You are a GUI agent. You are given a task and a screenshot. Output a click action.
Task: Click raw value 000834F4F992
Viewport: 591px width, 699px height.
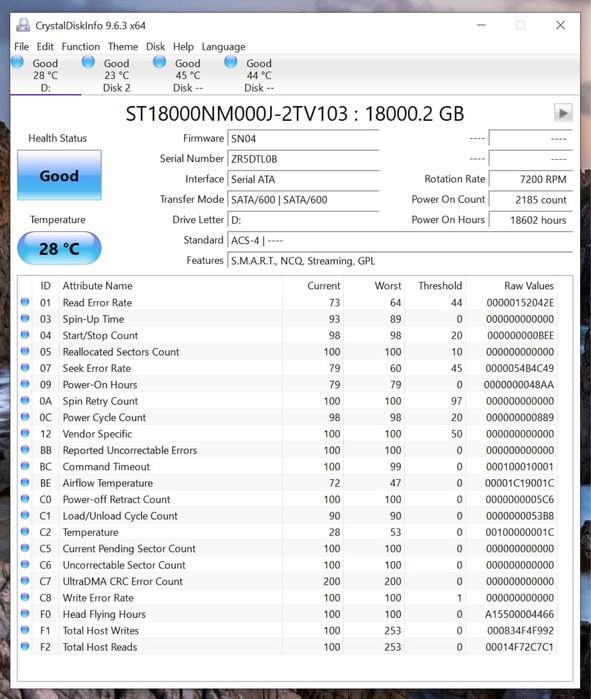point(521,631)
